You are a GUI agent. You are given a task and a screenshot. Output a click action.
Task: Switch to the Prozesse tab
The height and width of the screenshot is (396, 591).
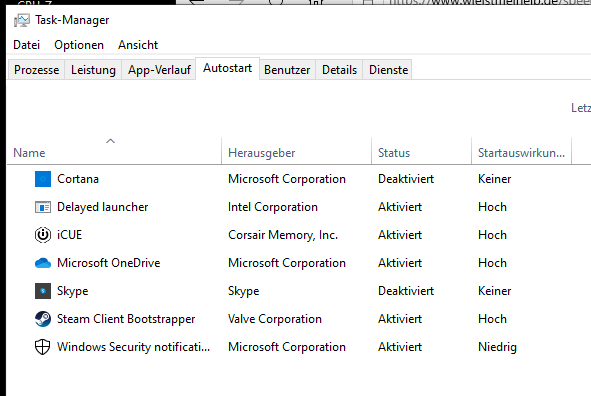click(x=36, y=70)
